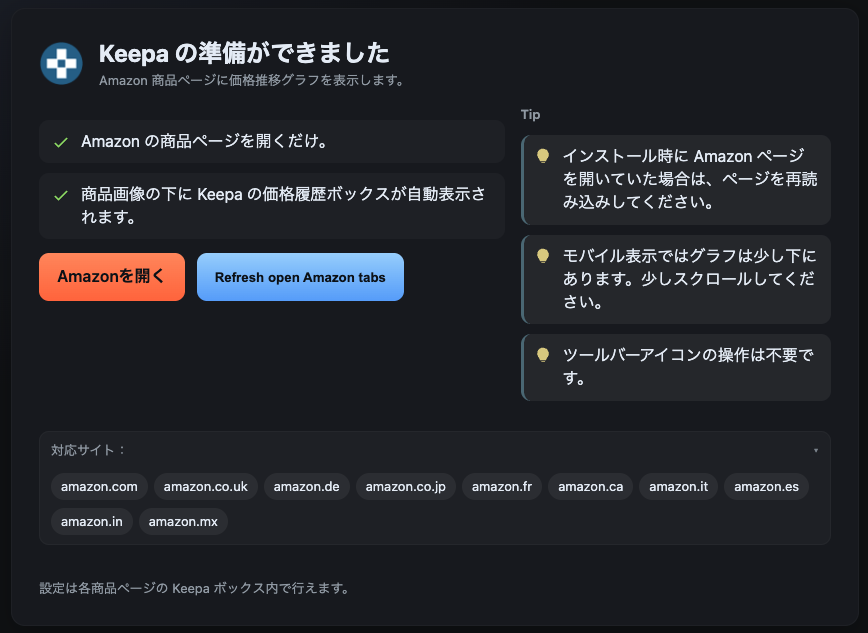Choose the amazon.fr site chip
The height and width of the screenshot is (633, 868).
[502, 487]
